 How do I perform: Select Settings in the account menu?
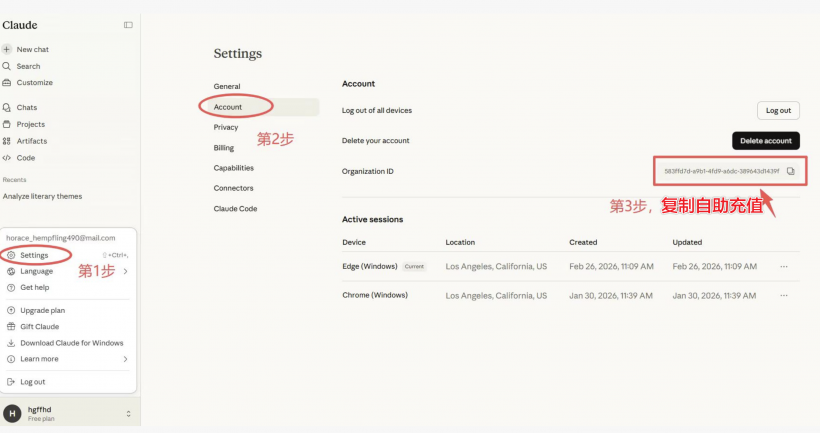(x=34, y=255)
